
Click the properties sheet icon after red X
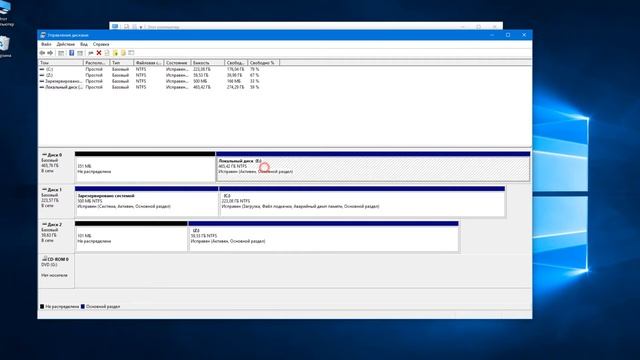pyautogui.click(x=107, y=53)
